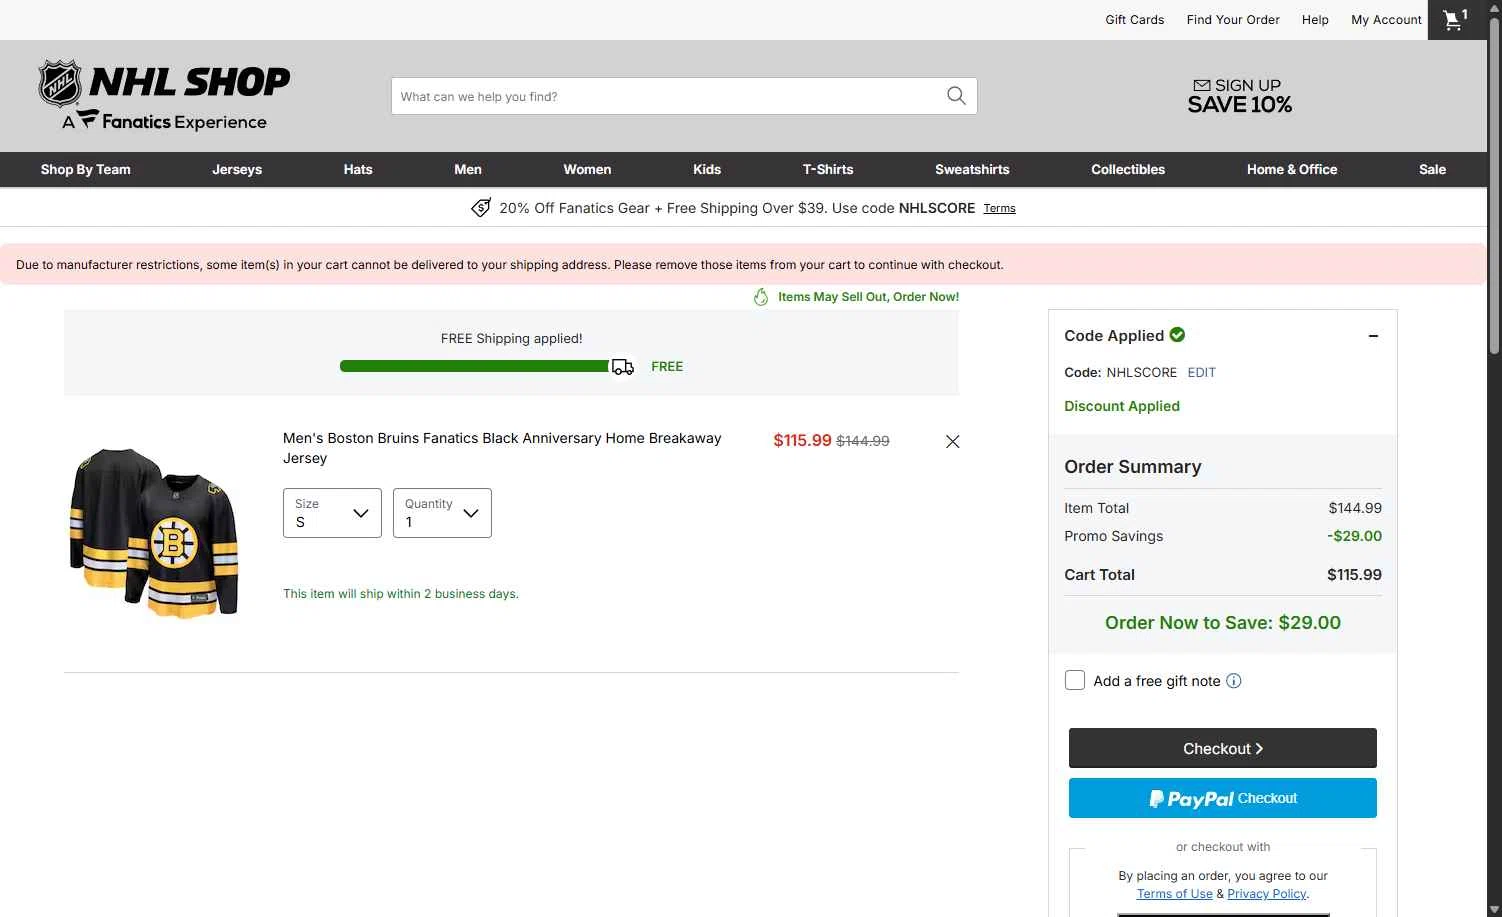1502x917 pixels.
Task: Click the green code applied checkmark
Action: click(x=1177, y=335)
